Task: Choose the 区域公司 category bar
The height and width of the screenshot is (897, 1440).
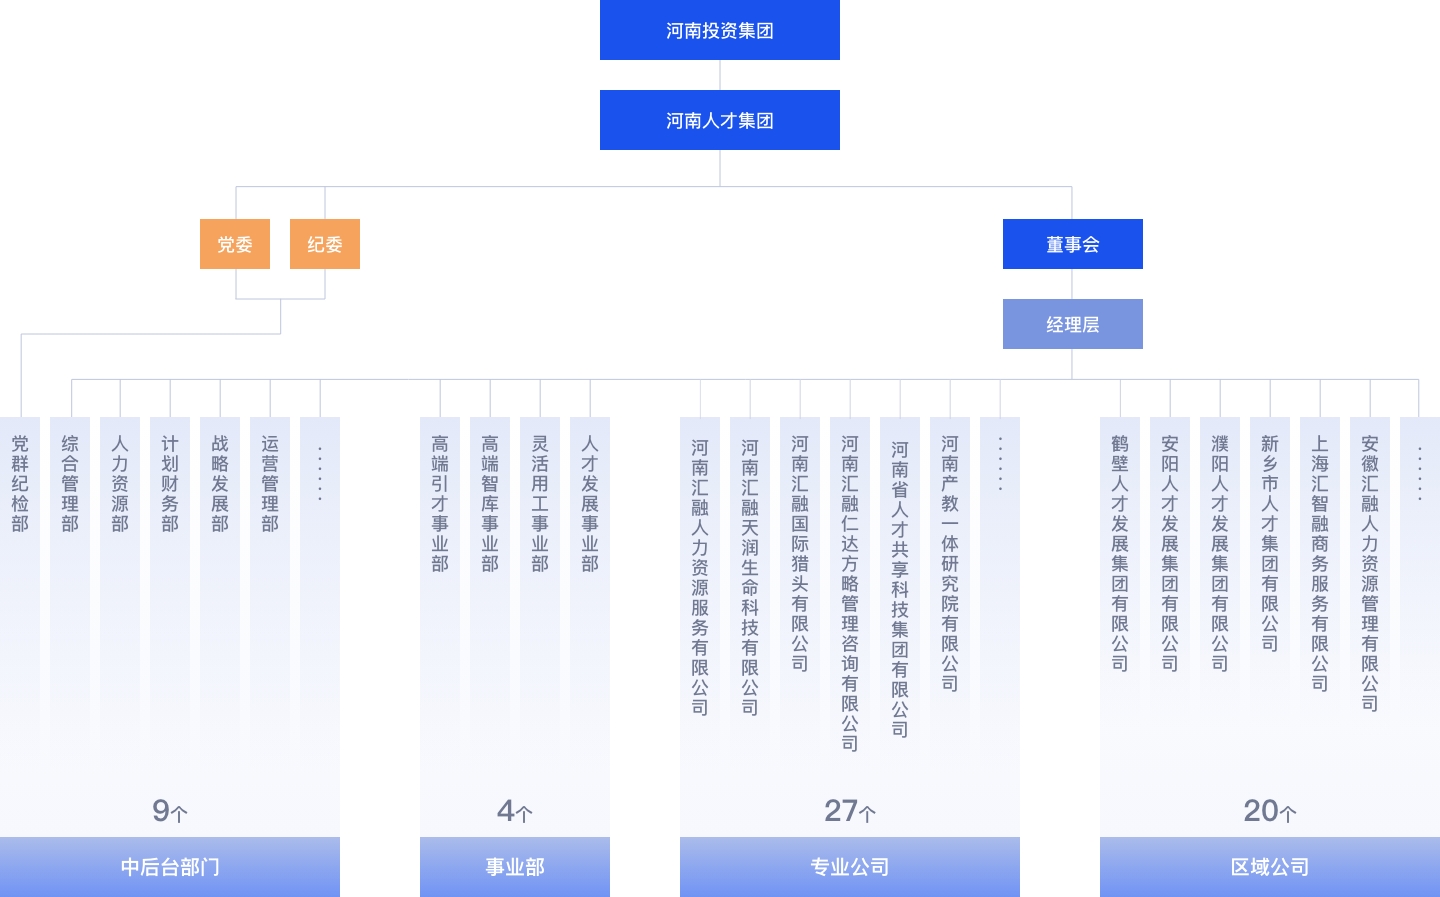Action: pyautogui.click(x=1270, y=867)
